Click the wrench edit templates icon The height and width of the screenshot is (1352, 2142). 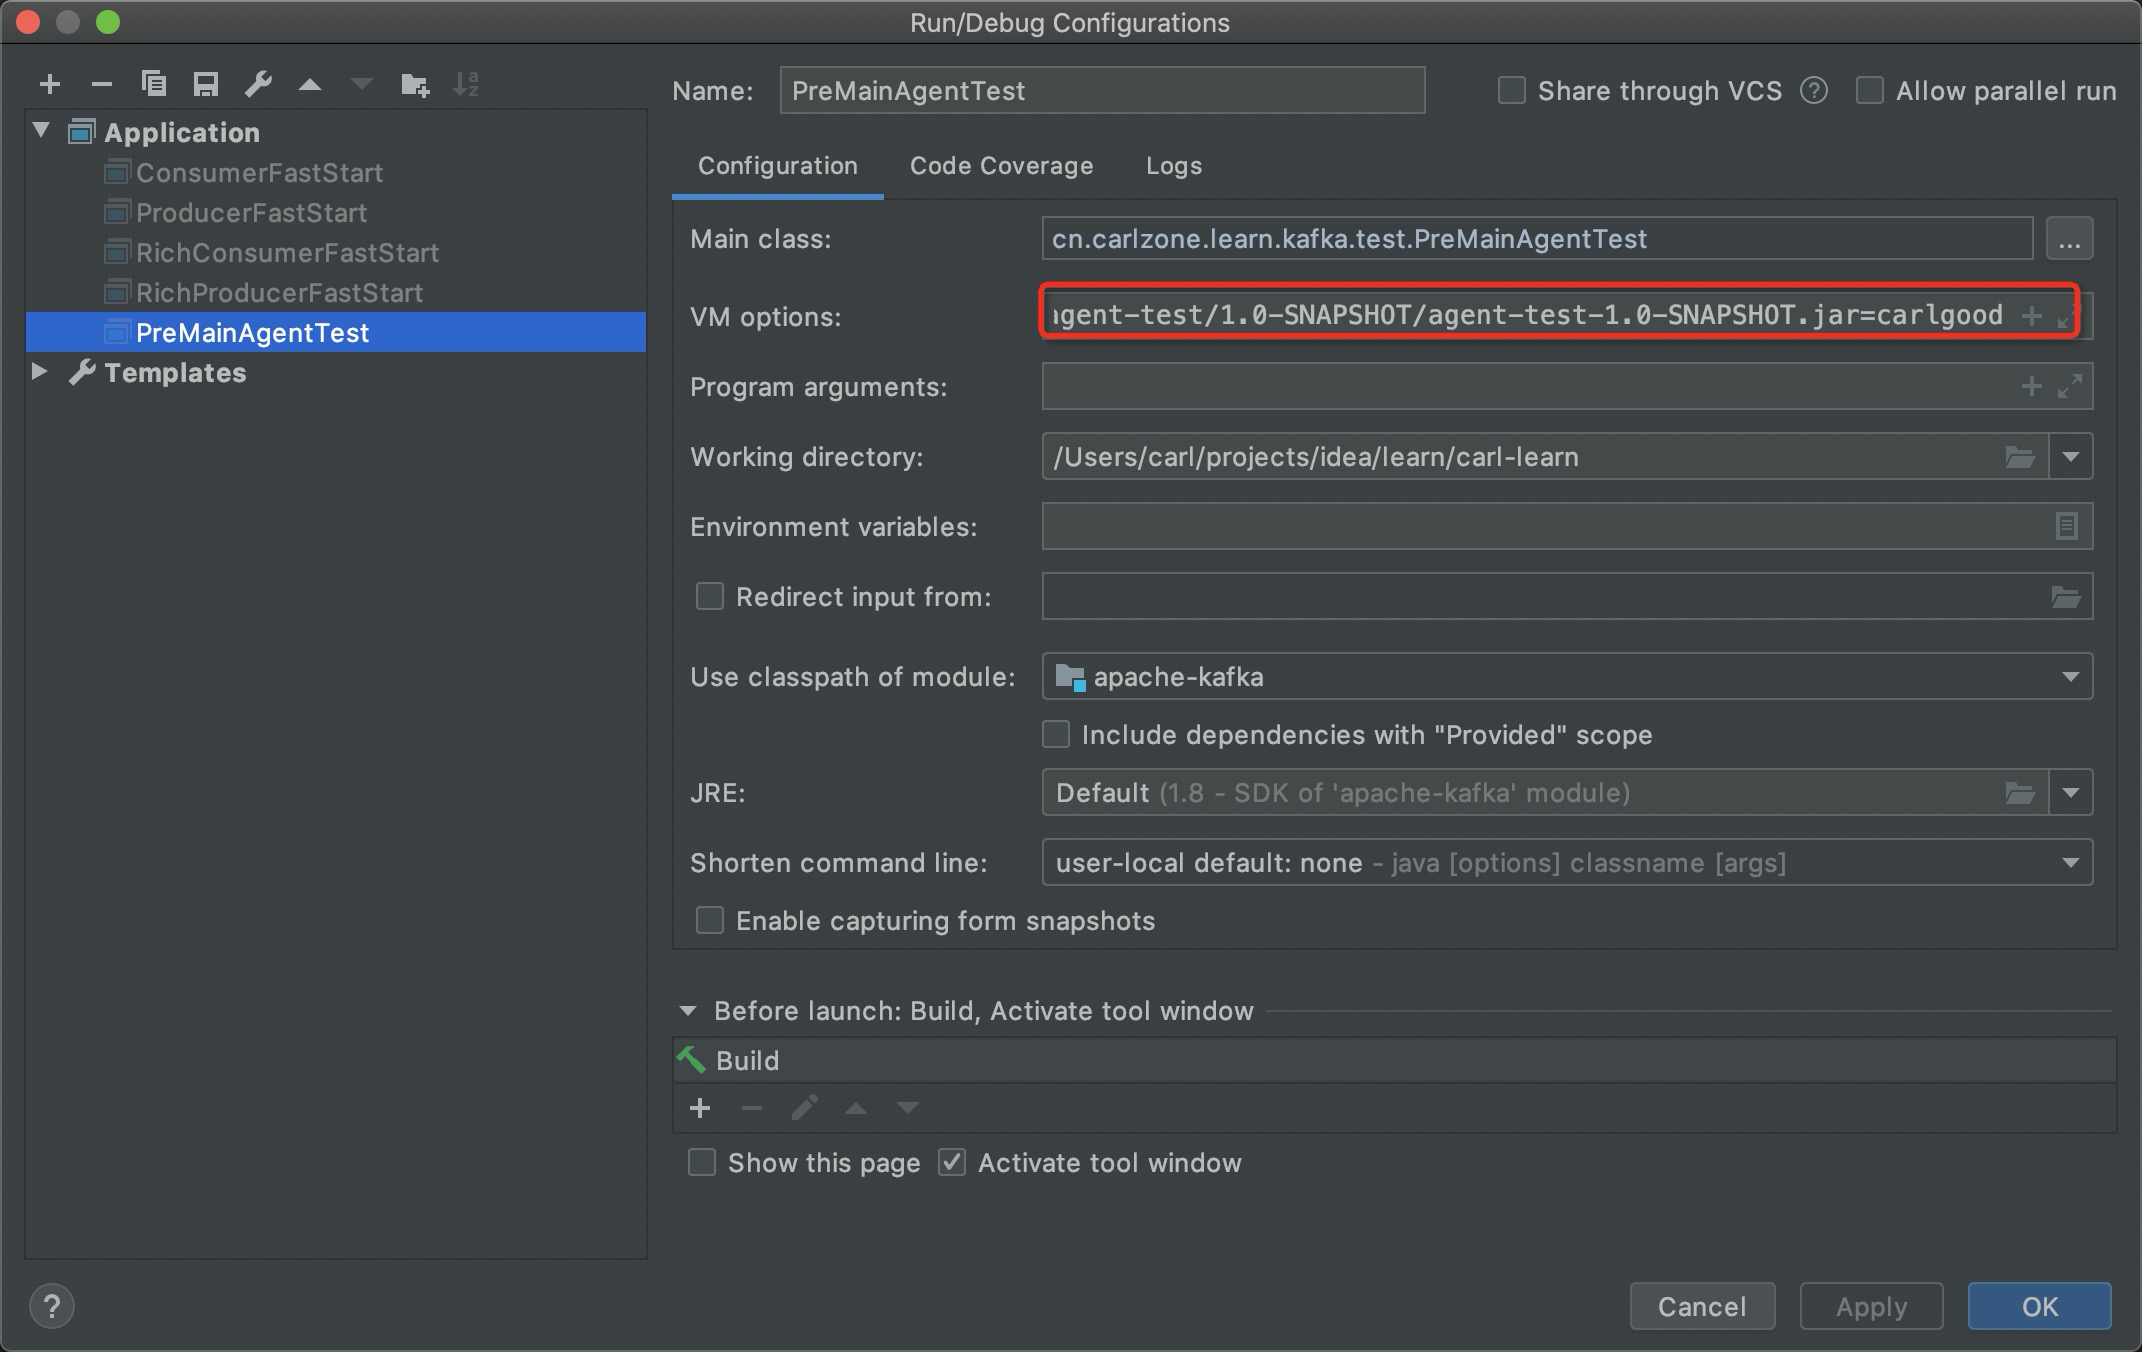click(258, 85)
